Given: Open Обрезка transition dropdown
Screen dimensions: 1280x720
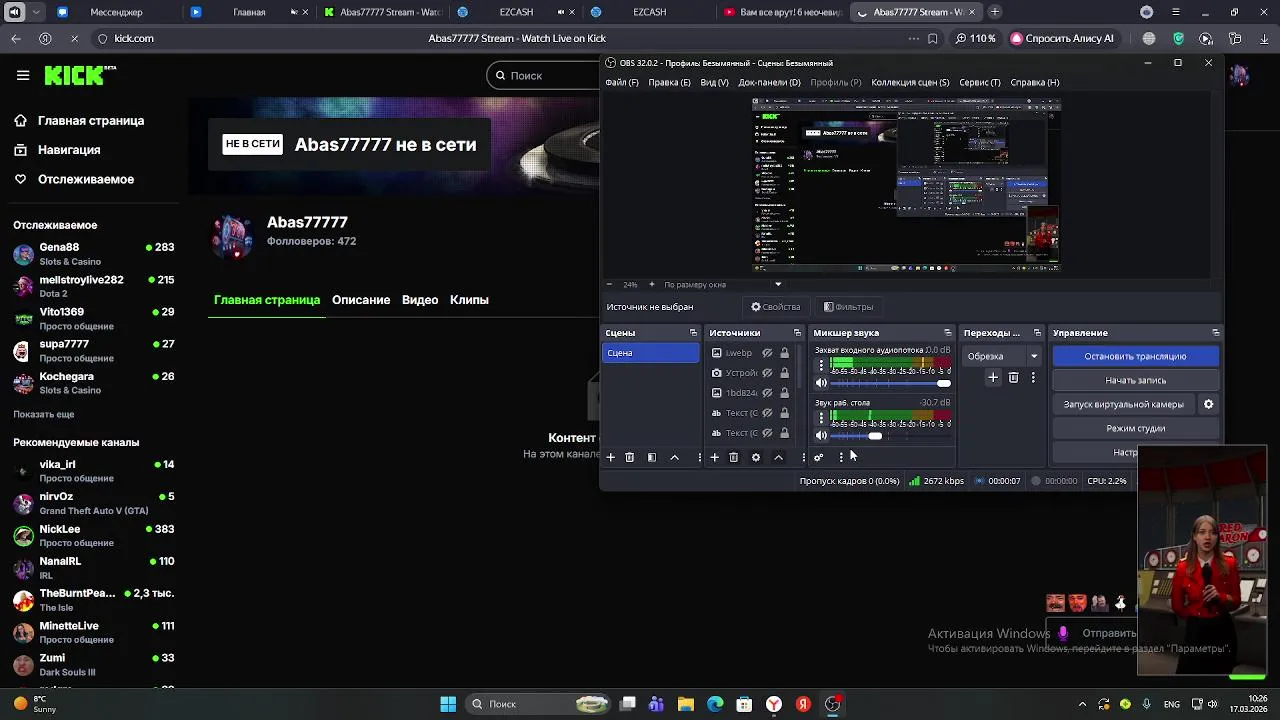Looking at the screenshot, I should pyautogui.click(x=1003, y=356).
